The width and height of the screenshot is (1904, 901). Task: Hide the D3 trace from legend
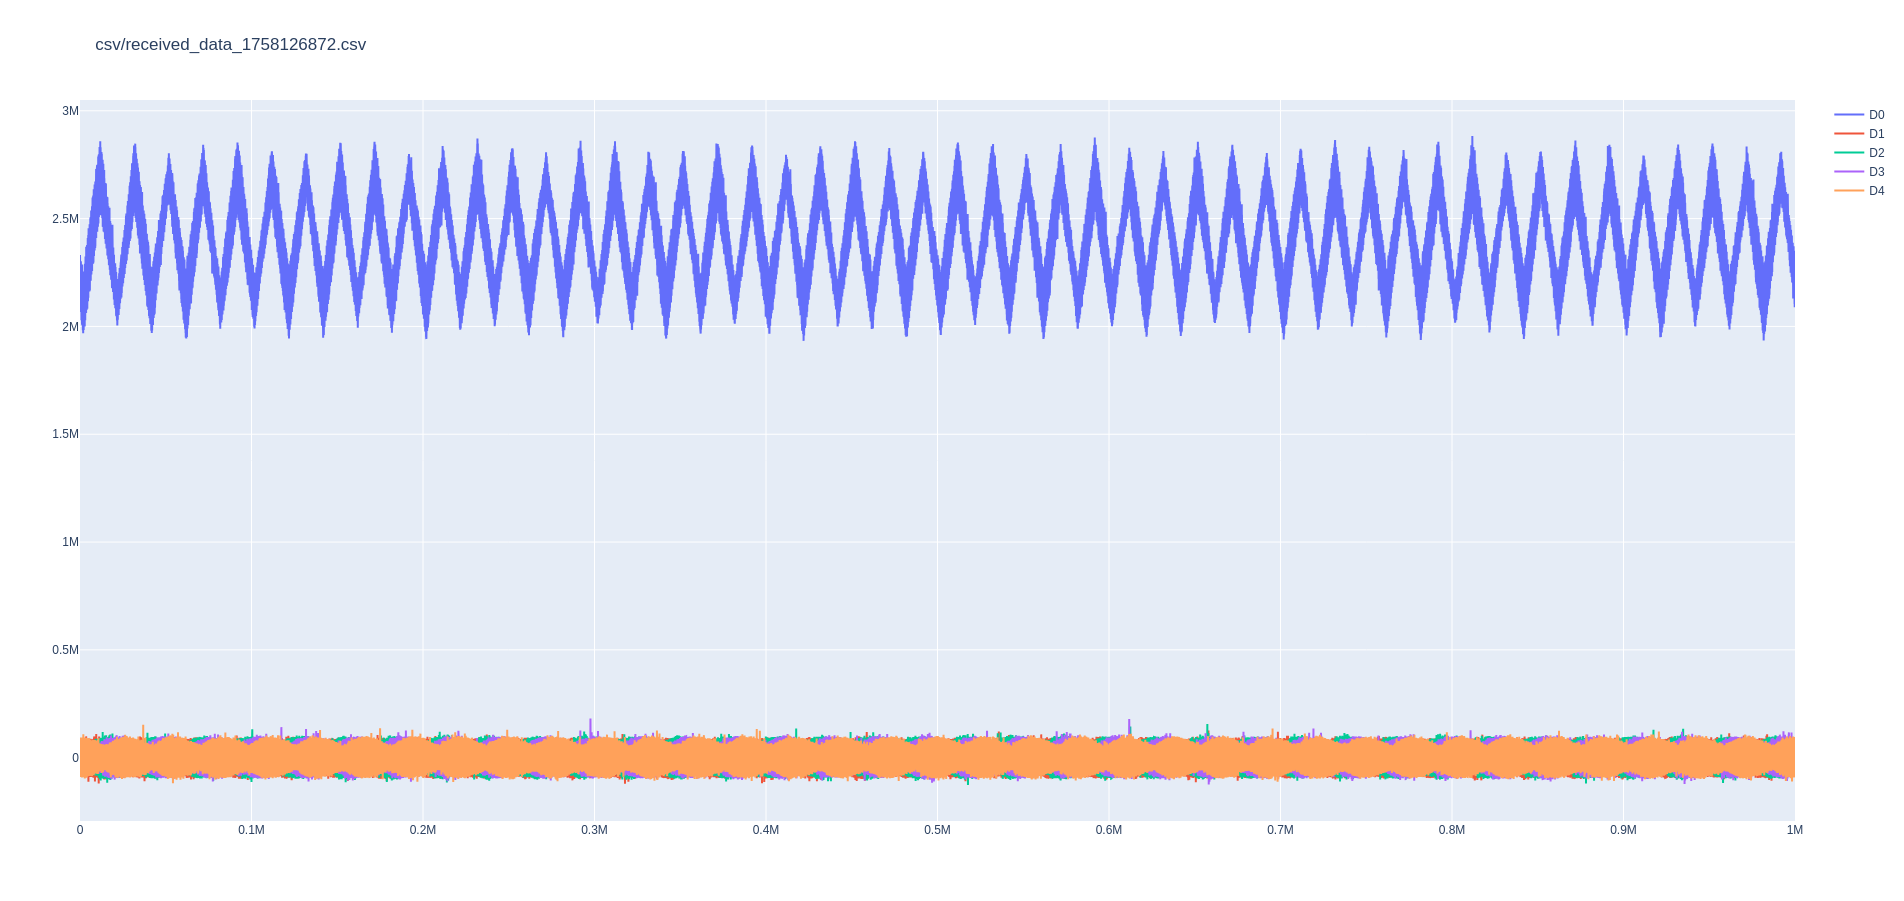click(1875, 172)
